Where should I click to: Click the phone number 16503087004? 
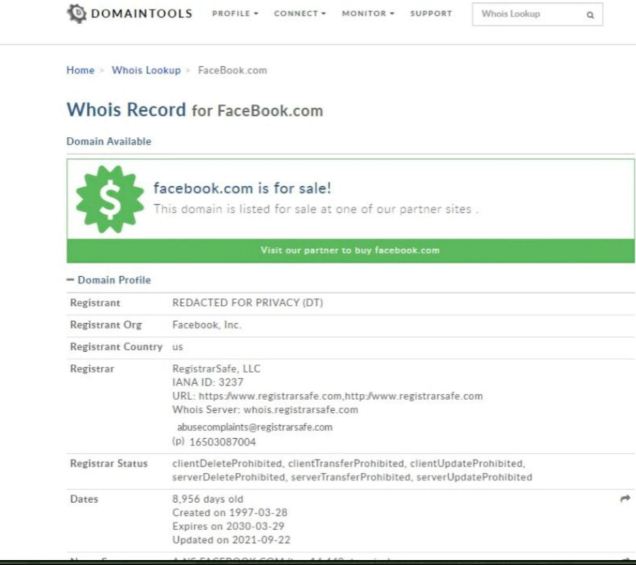click(x=222, y=442)
